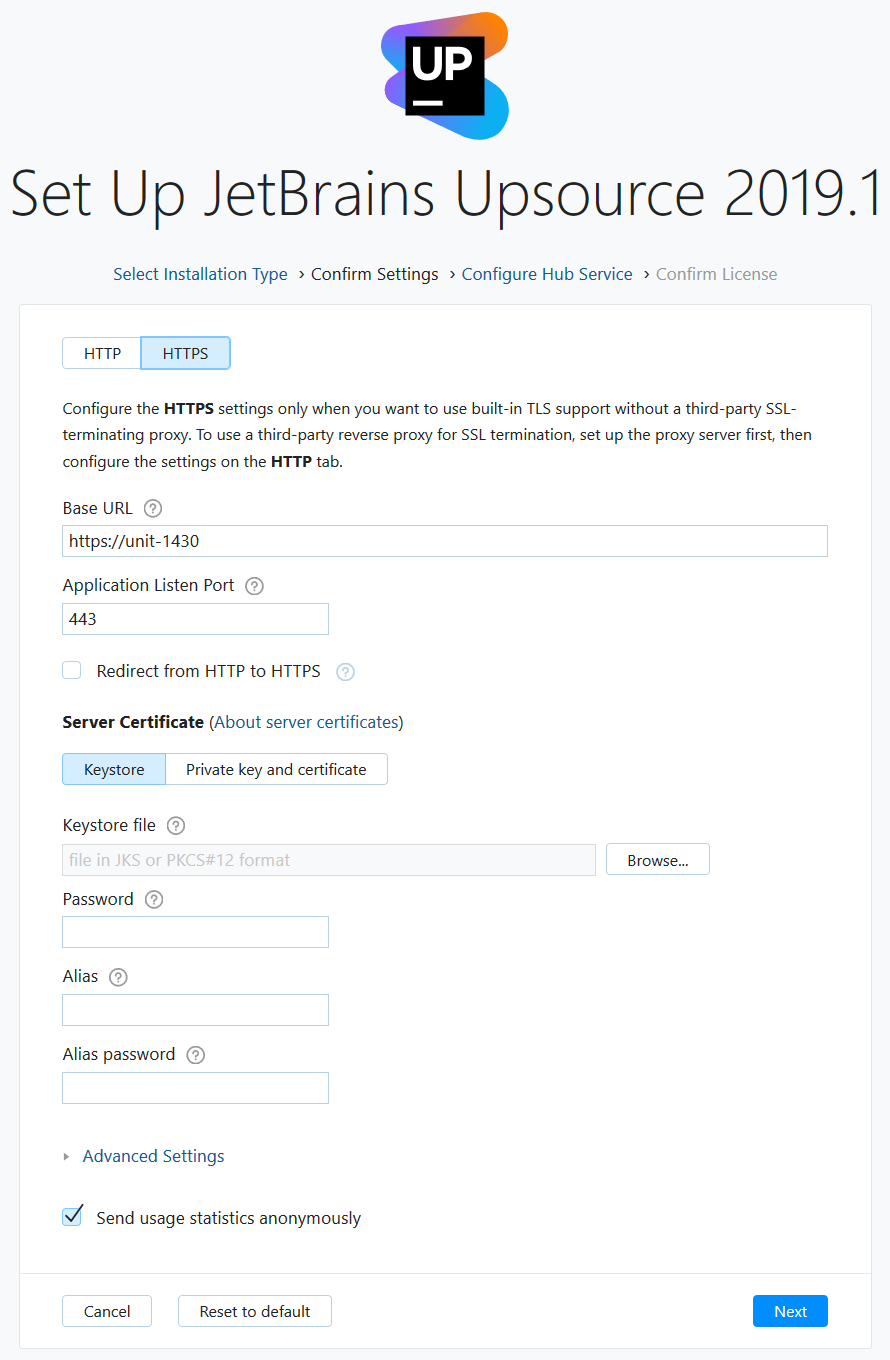Click Browse to pick keystore file
This screenshot has width=890, height=1360.
pos(657,860)
